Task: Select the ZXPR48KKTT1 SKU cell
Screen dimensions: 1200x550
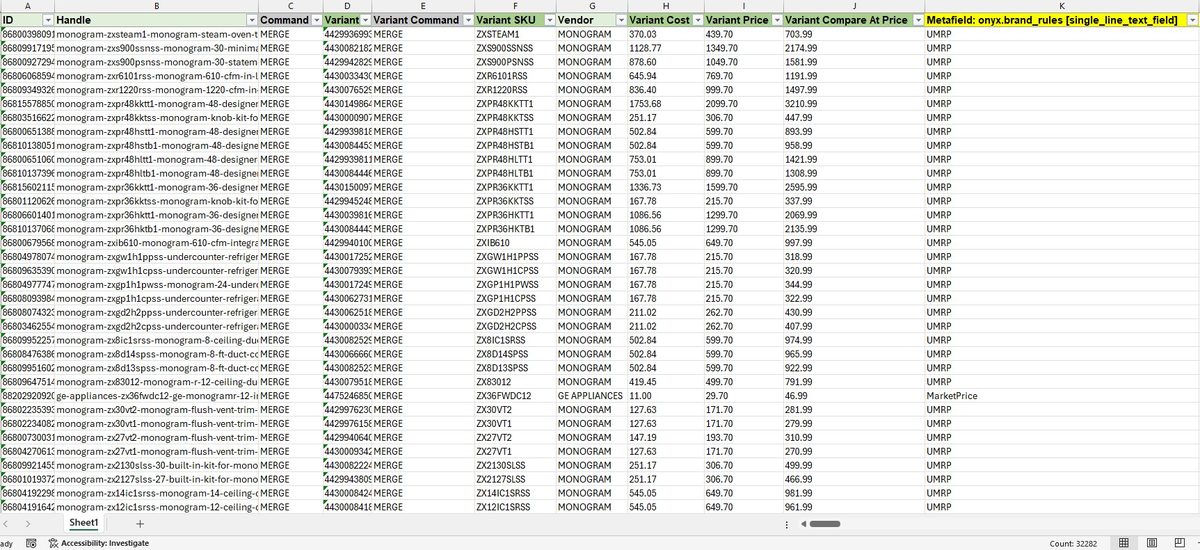Action: tap(514, 103)
